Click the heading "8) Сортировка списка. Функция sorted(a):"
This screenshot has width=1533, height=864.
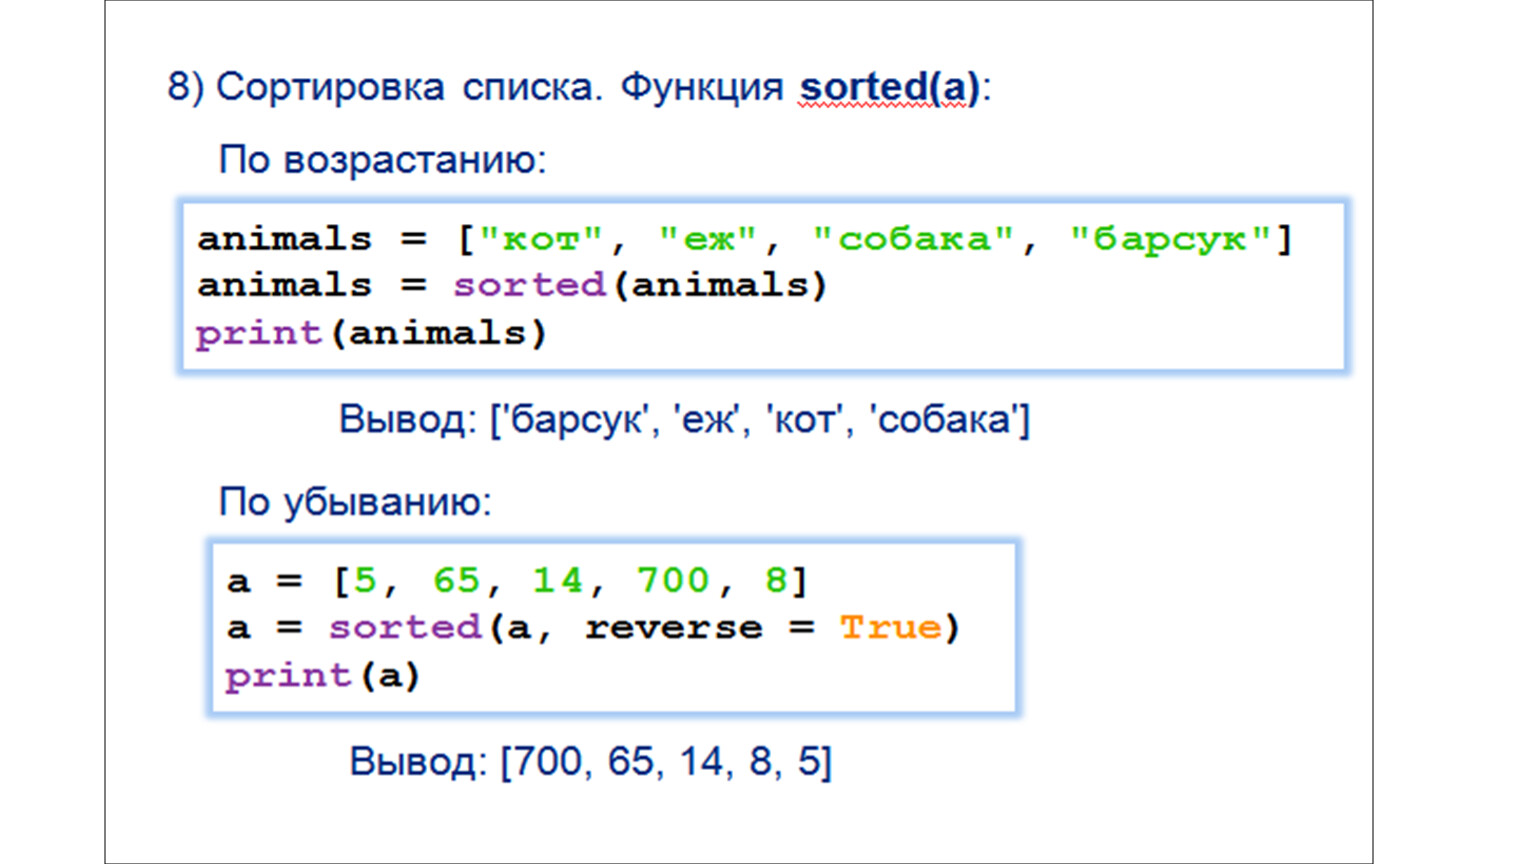[x=579, y=88]
